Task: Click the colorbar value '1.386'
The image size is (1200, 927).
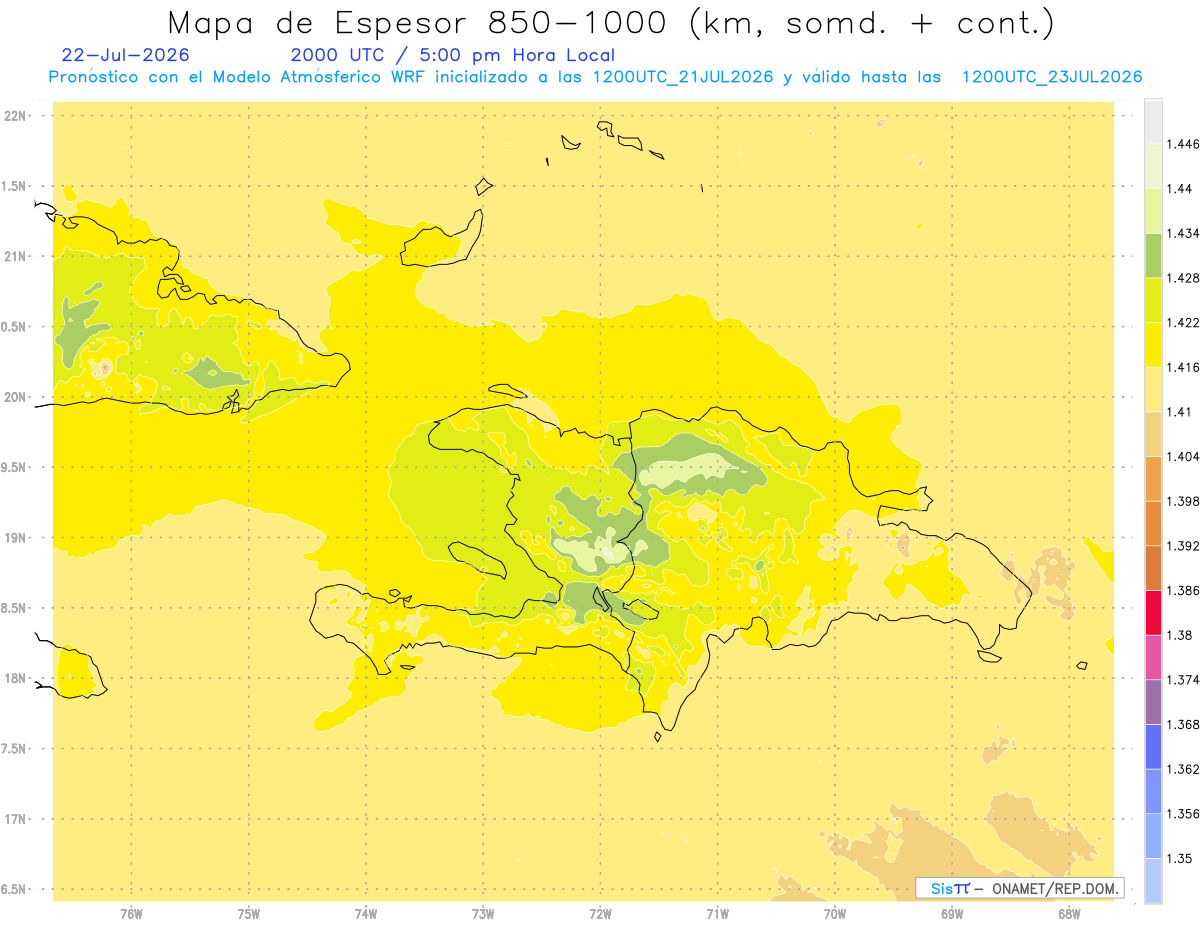Action: point(1183,591)
